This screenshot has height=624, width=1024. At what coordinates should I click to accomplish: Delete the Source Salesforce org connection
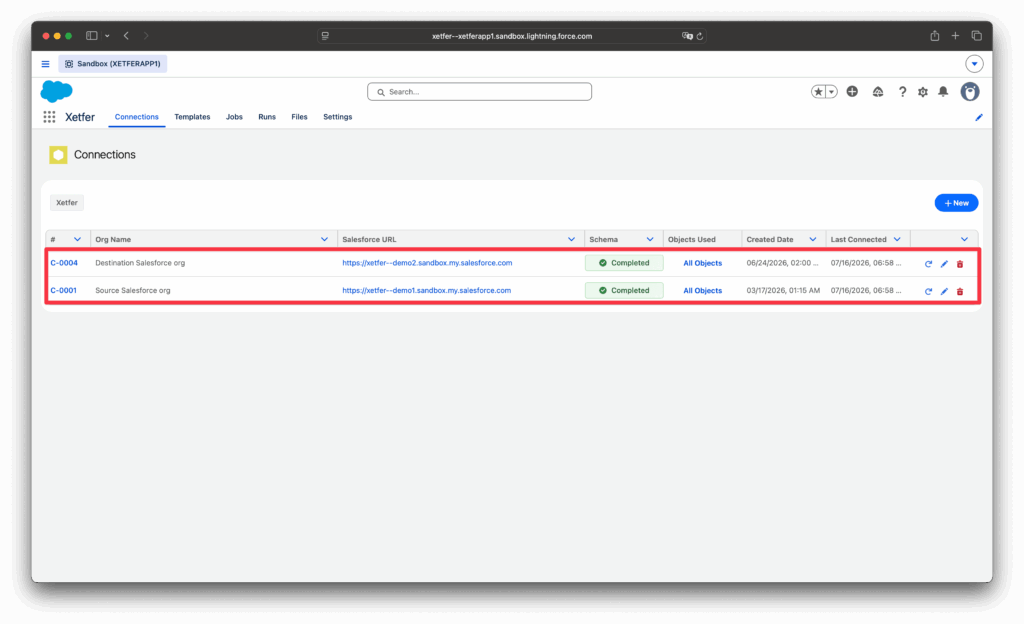tap(960, 291)
